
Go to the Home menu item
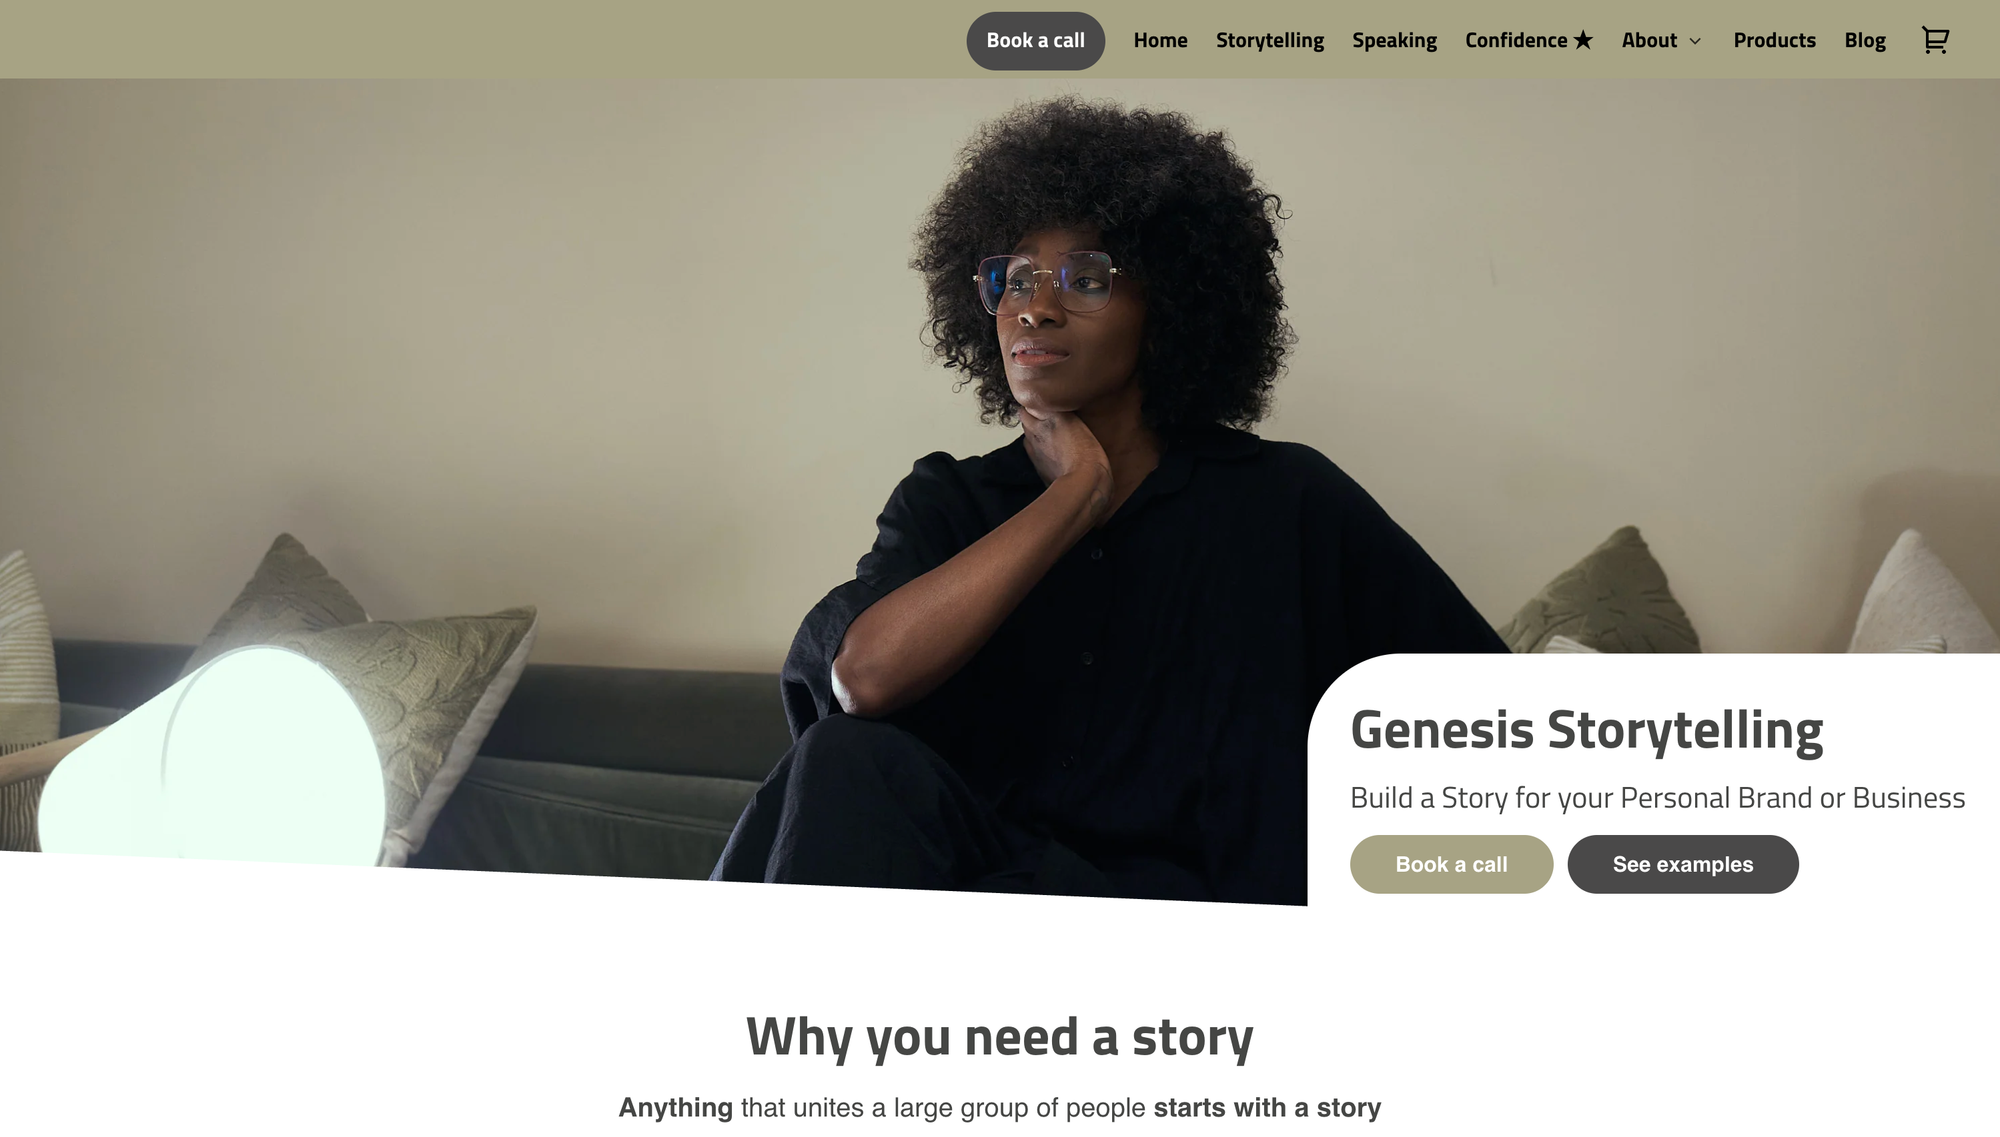[x=1160, y=40]
